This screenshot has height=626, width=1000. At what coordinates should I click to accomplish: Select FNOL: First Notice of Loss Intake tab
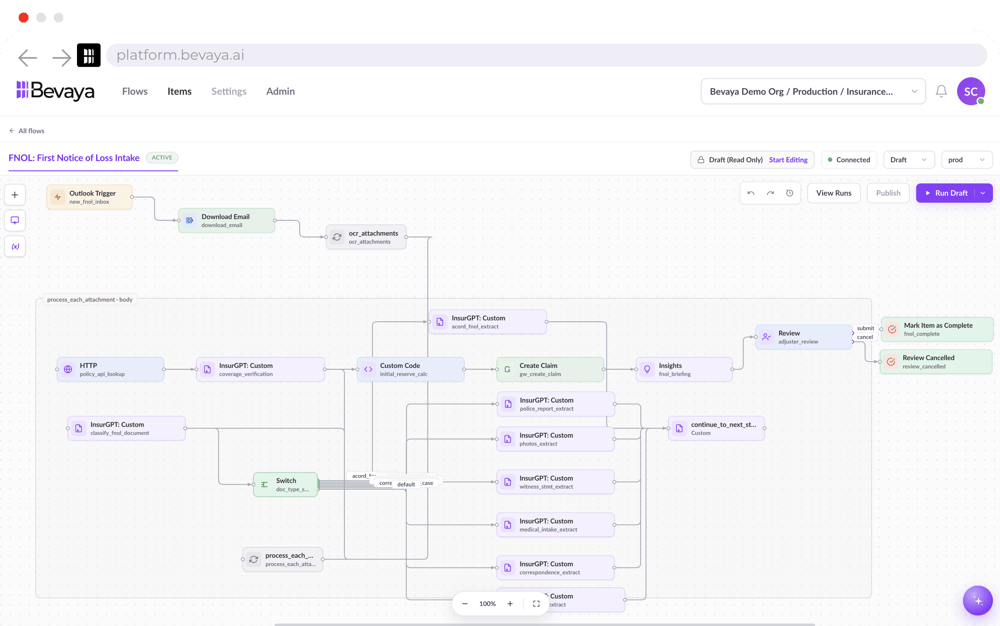74,158
